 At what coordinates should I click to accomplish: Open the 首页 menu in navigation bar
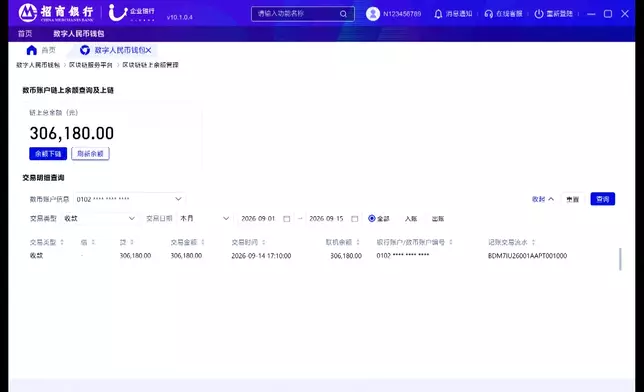coord(25,33)
